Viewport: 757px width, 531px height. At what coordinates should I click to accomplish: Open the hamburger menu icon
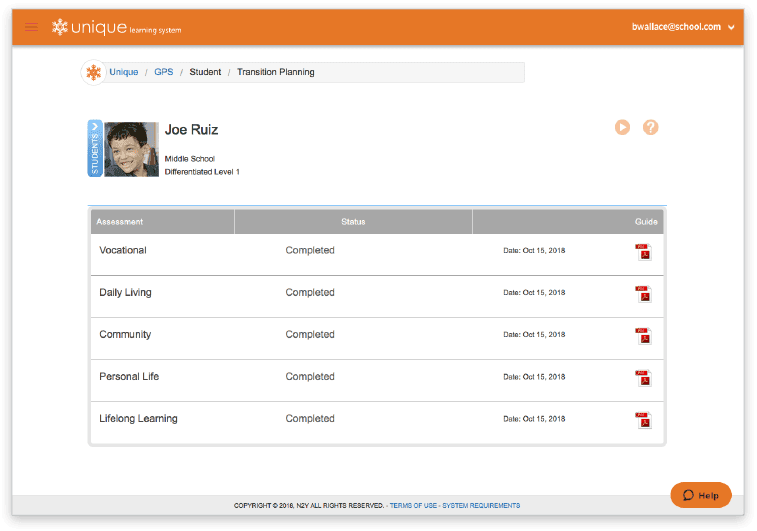pyautogui.click(x=31, y=27)
